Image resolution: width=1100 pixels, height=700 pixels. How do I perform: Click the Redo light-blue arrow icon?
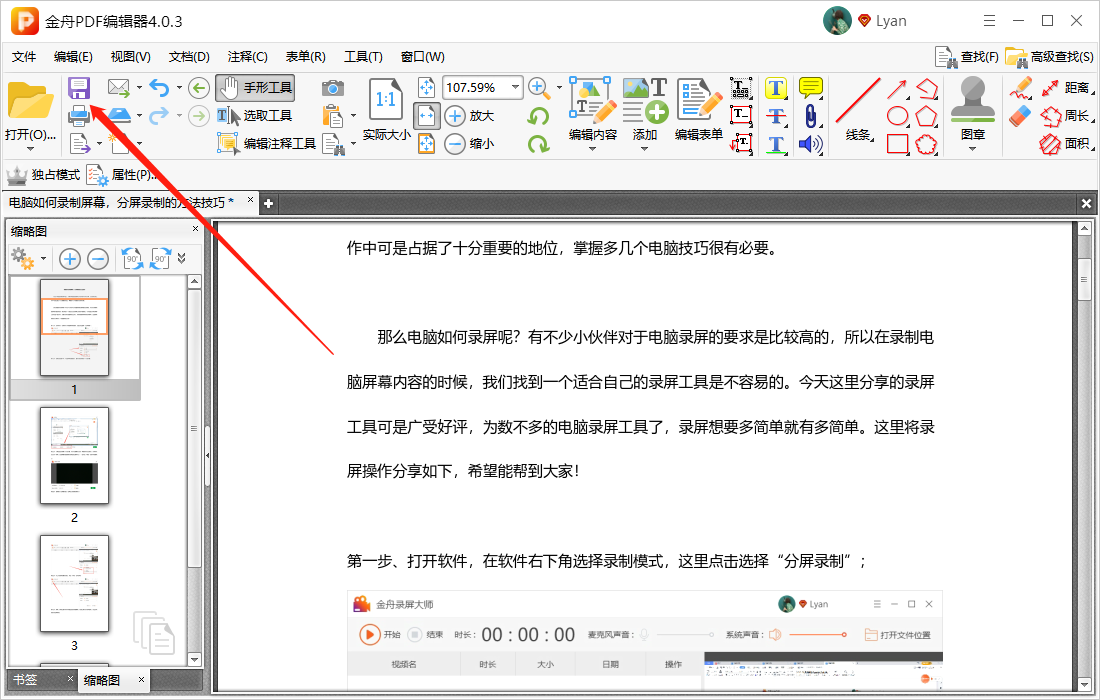tap(159, 115)
